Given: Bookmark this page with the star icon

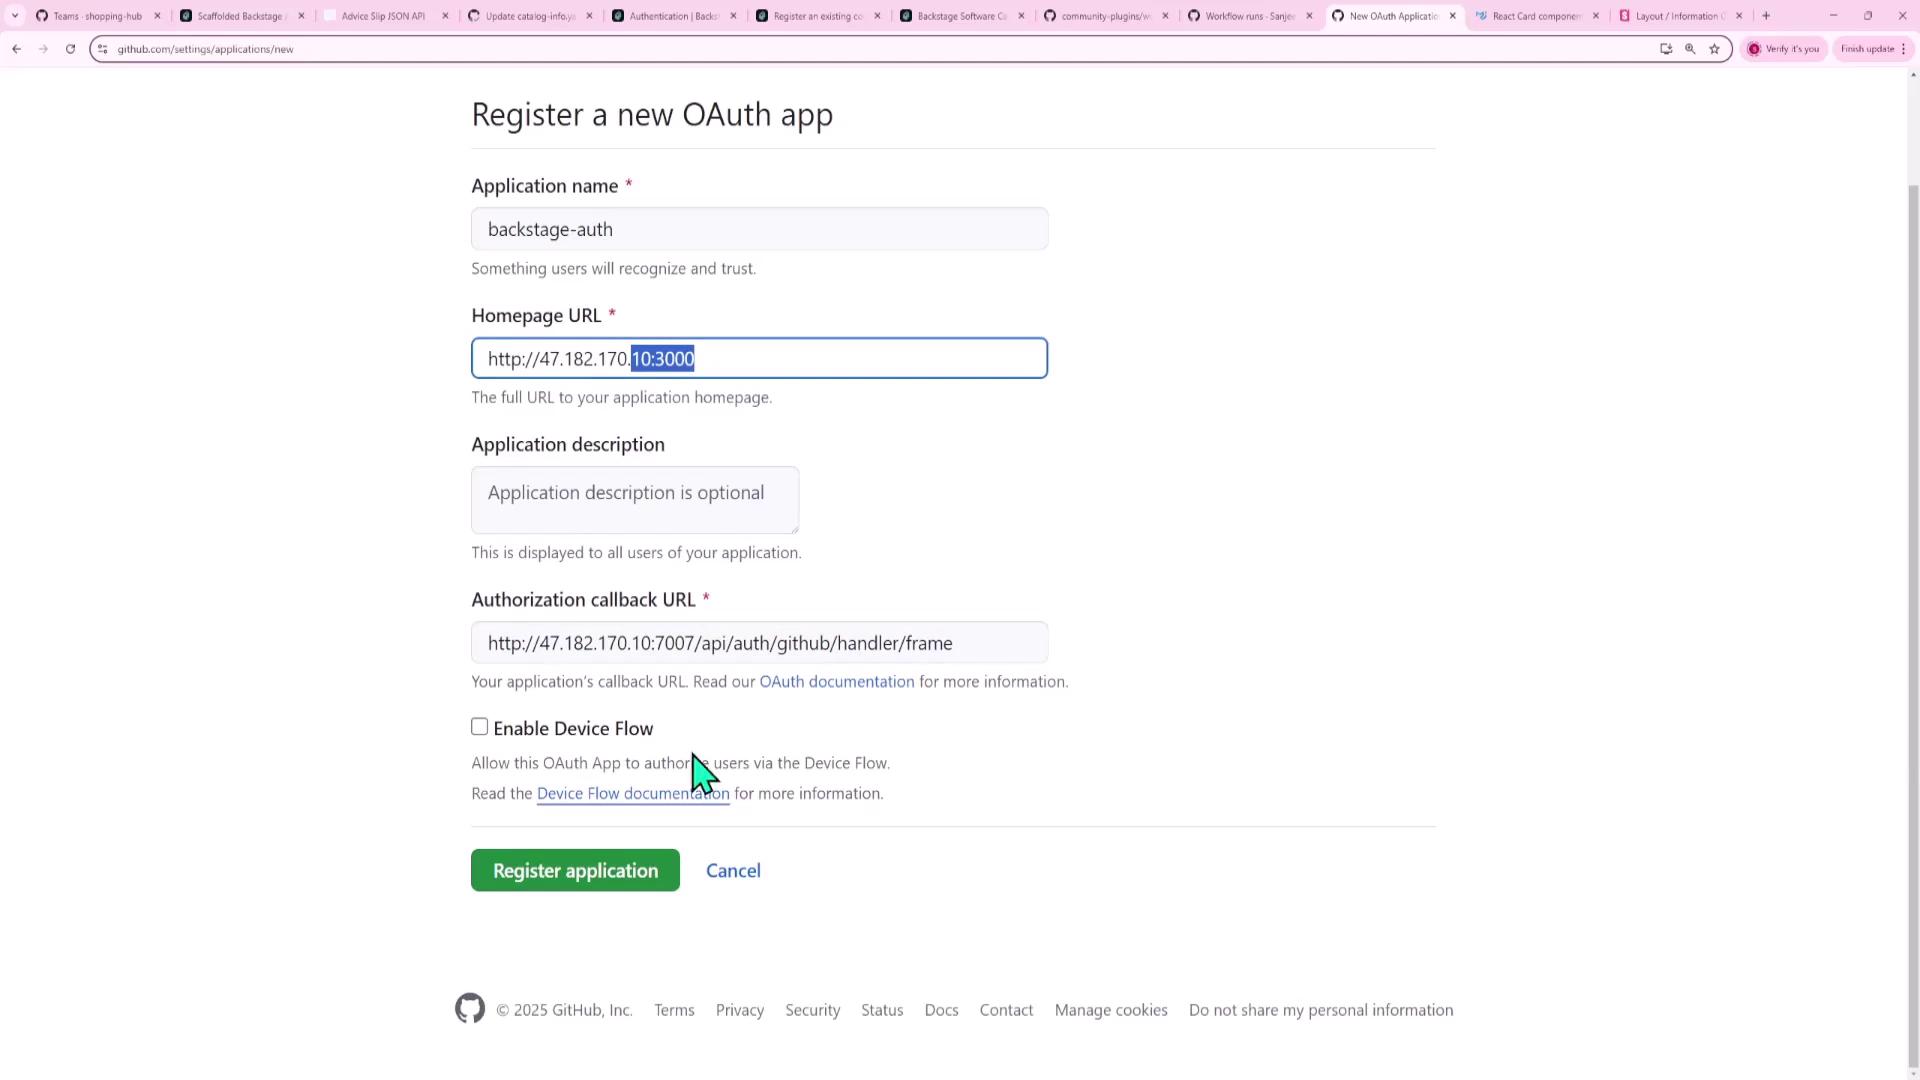Looking at the screenshot, I should (1714, 49).
